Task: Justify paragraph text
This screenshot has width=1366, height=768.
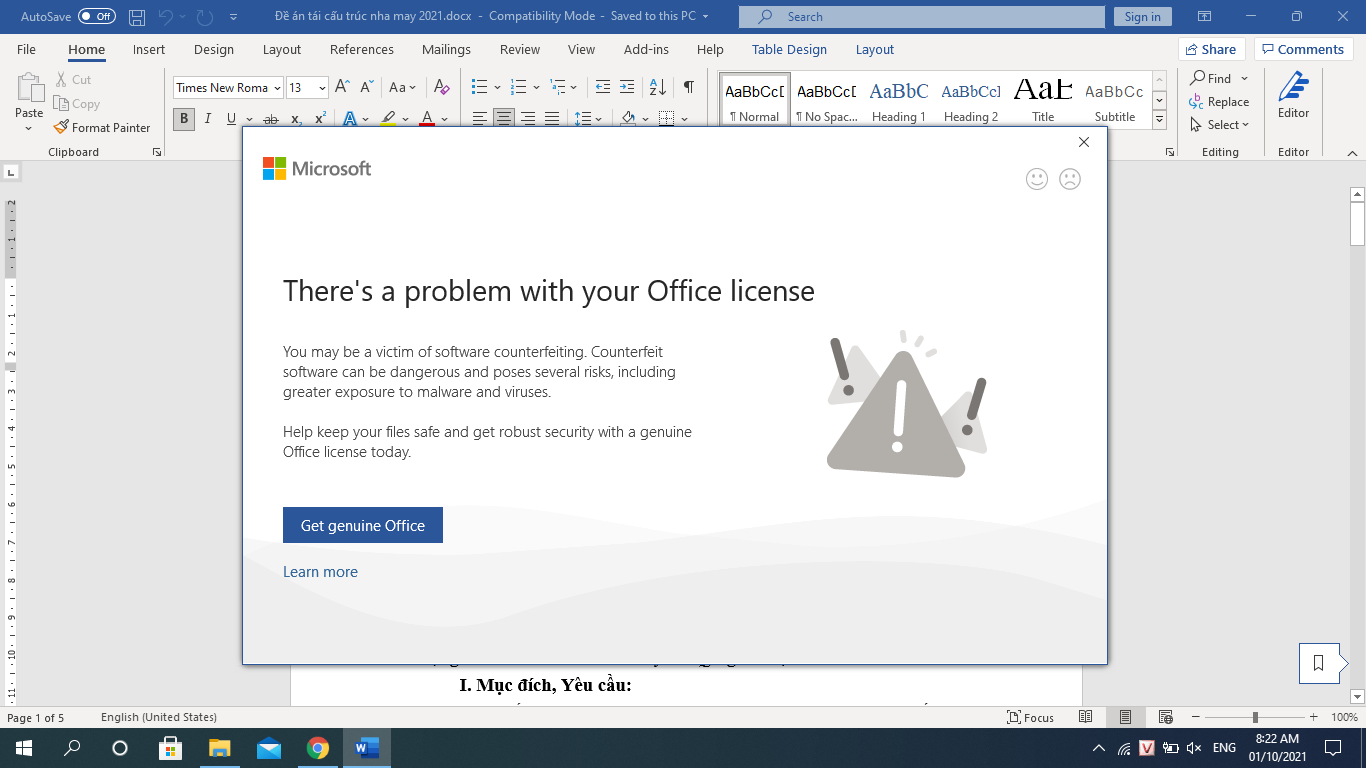Action: (x=552, y=119)
